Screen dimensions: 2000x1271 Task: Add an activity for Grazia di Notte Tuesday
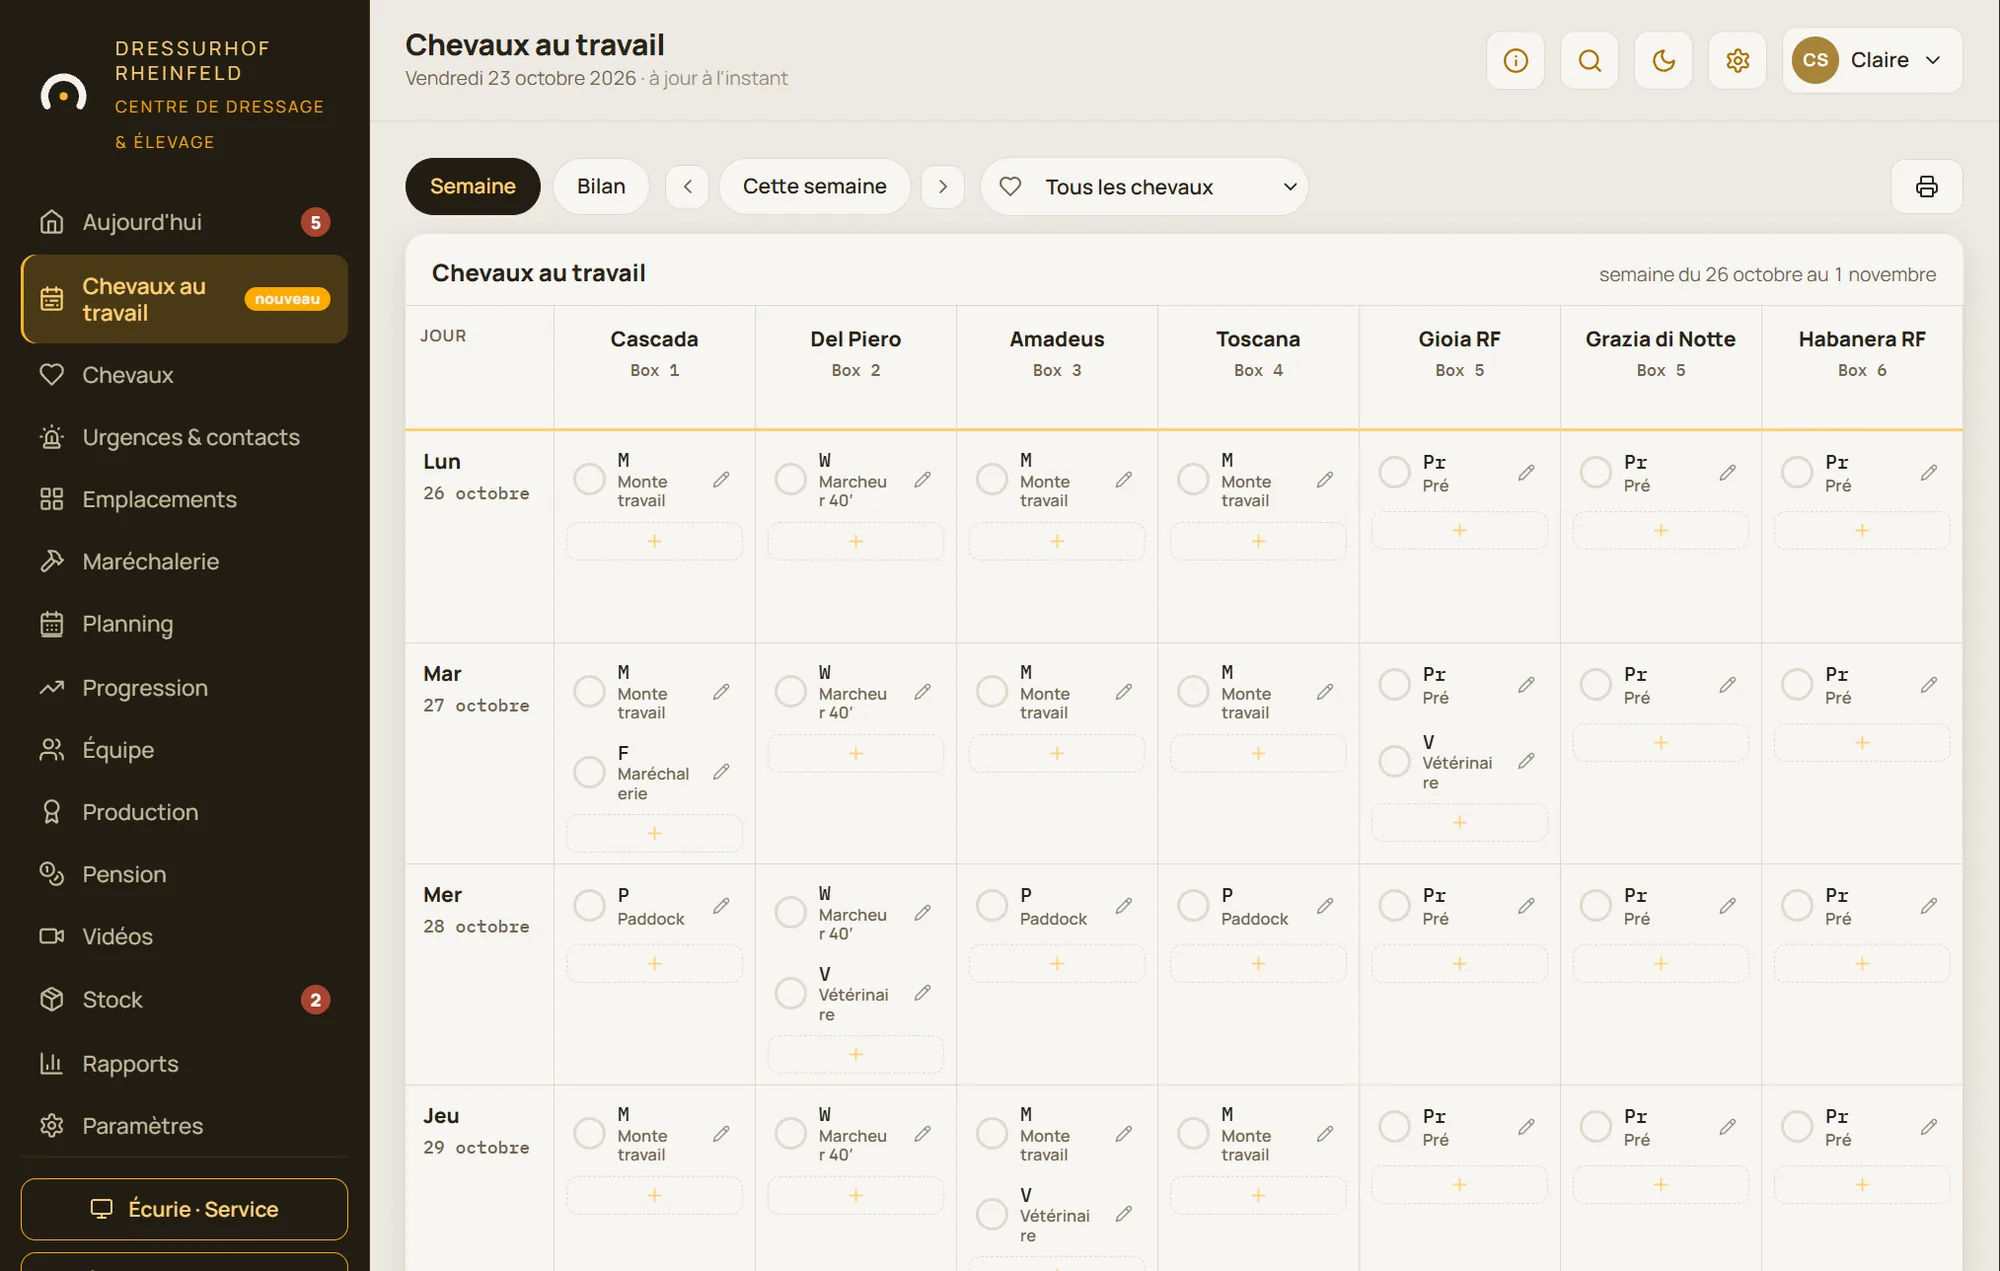pyautogui.click(x=1661, y=742)
